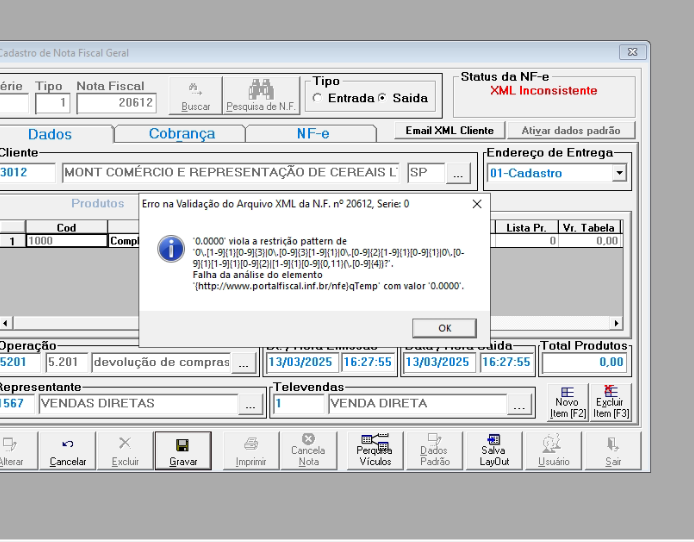Viewport: 694px width, 542px height.
Task: Open the Televendas lookup ellipsis button
Action: (519, 404)
